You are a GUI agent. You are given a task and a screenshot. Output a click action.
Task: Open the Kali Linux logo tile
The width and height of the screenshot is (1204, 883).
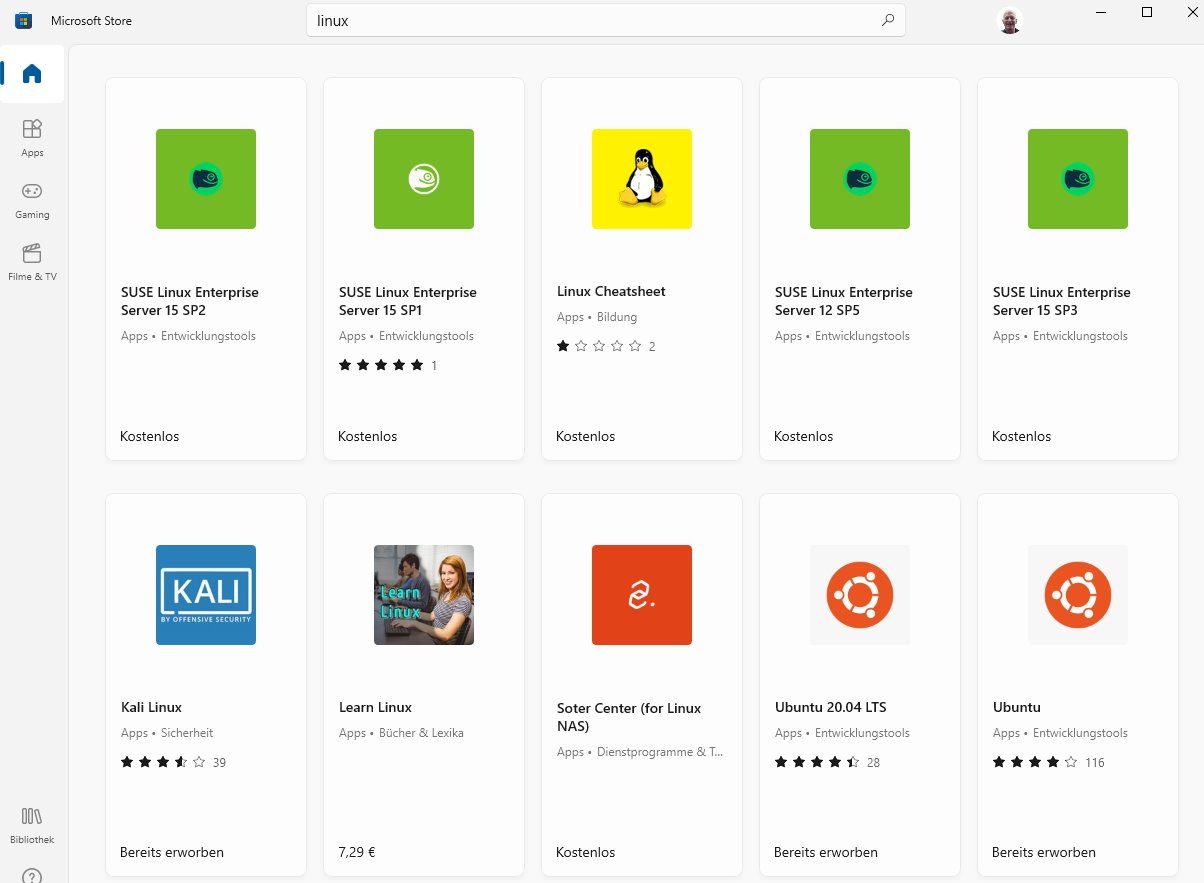206,595
